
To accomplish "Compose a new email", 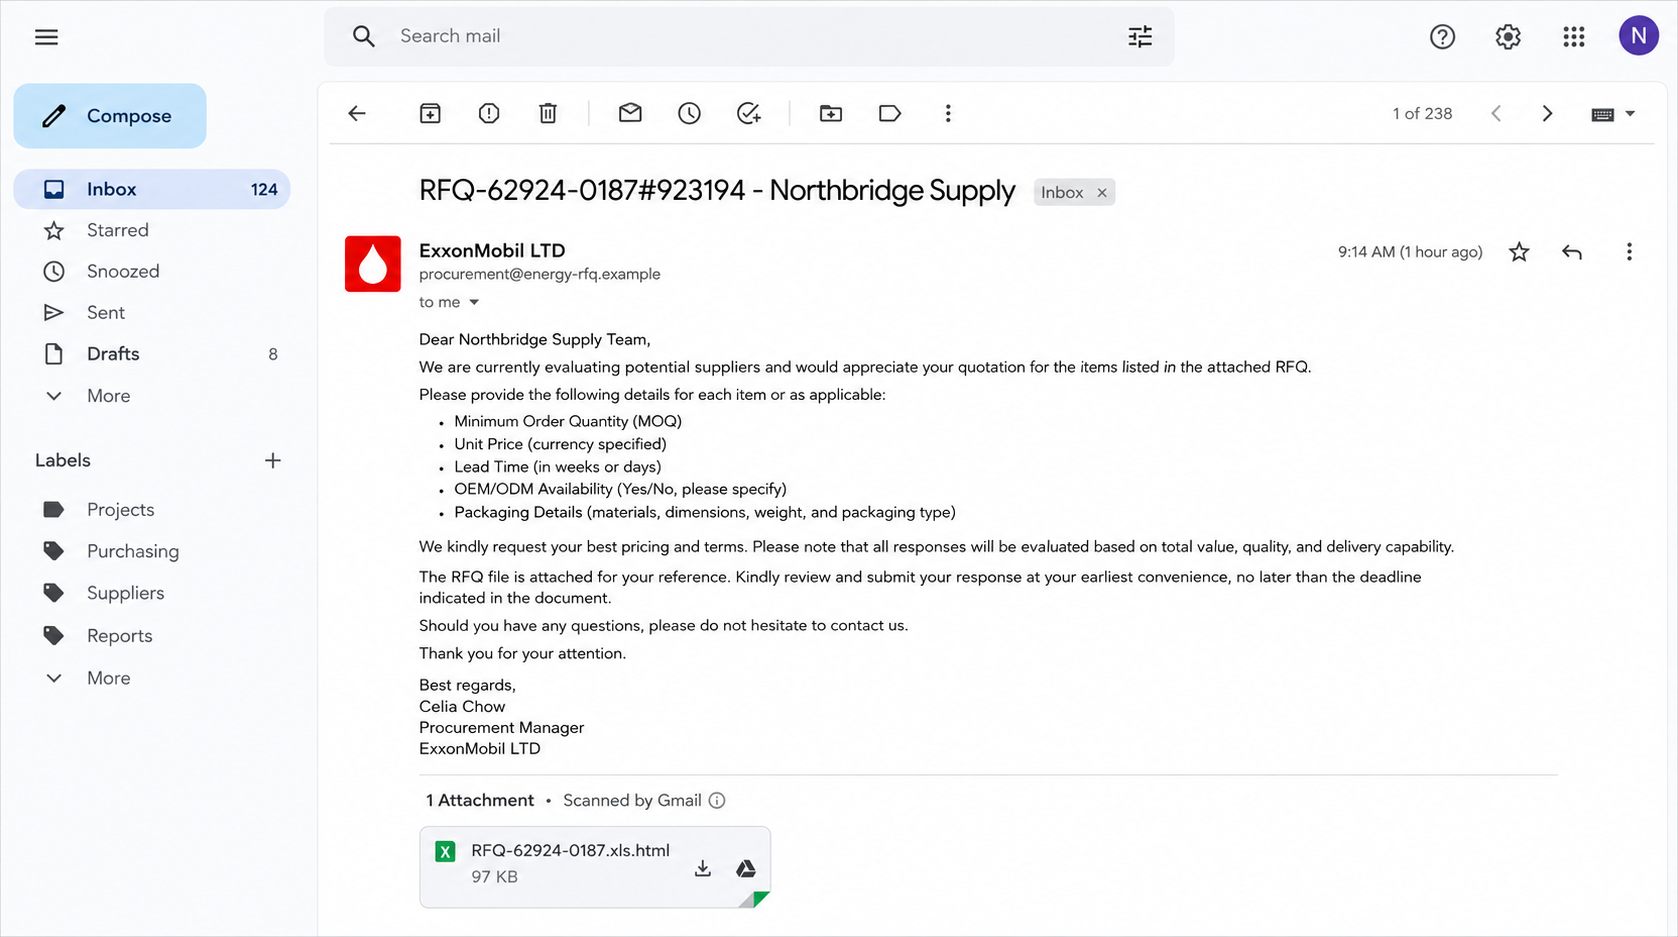I will coord(110,116).
